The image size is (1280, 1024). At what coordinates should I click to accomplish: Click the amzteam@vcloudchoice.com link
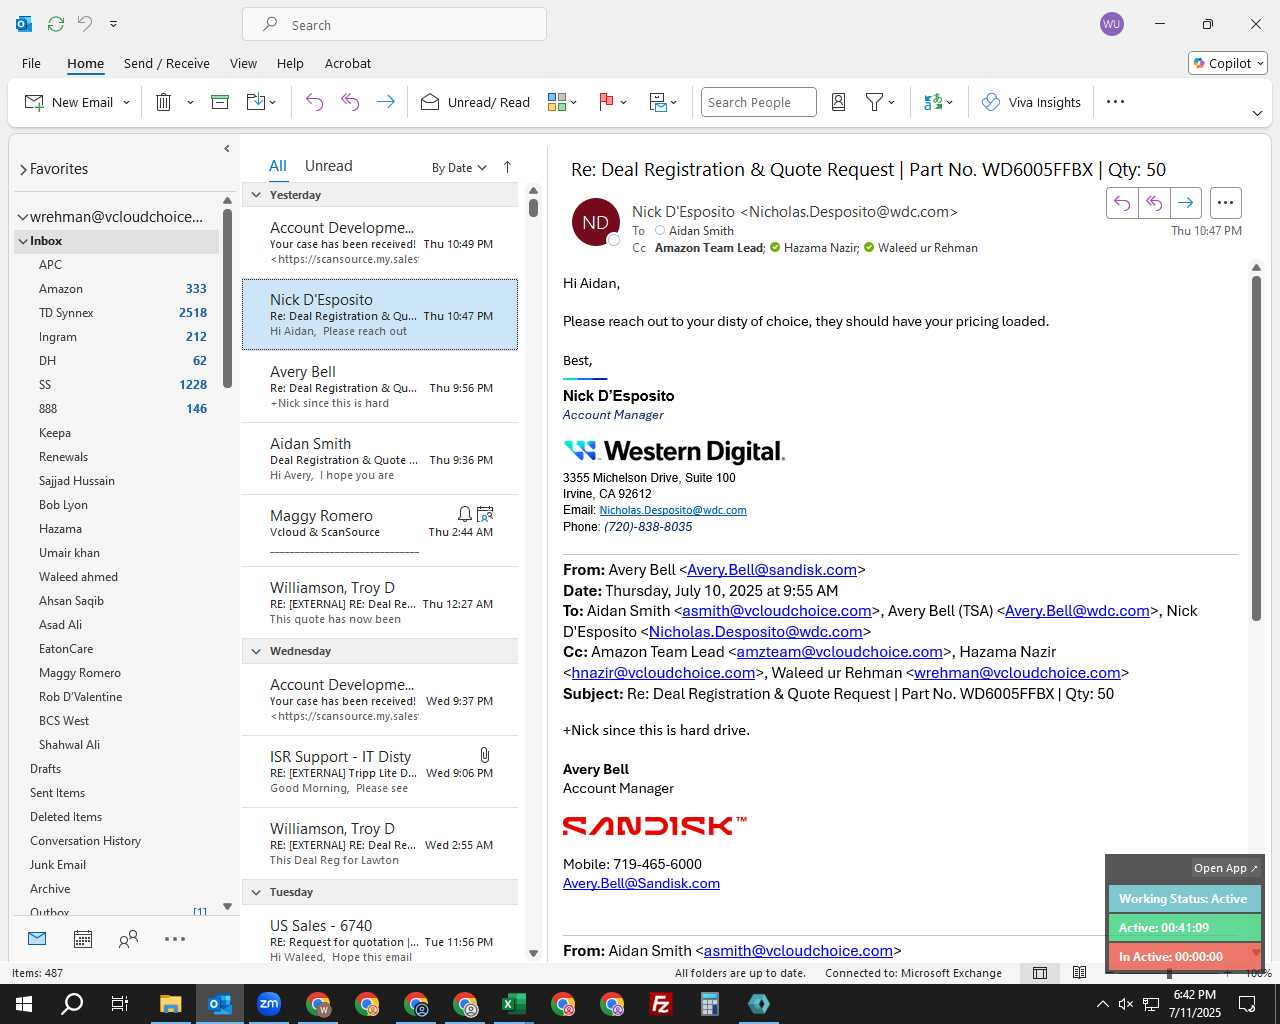[x=840, y=652]
